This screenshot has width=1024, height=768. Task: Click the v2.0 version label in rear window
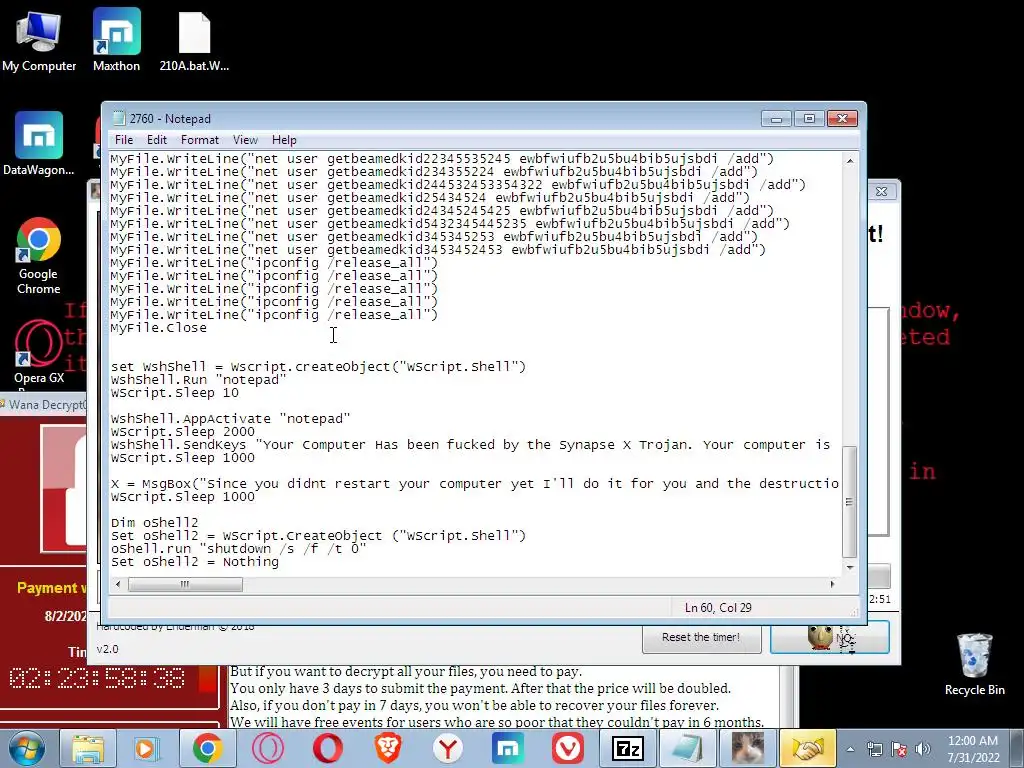tap(108, 649)
